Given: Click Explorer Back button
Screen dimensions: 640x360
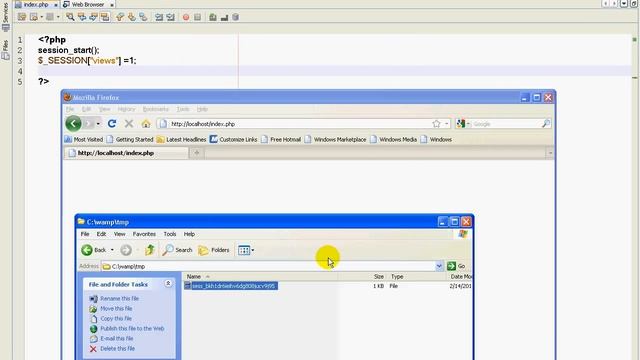Looking at the screenshot, I should [x=93, y=250].
